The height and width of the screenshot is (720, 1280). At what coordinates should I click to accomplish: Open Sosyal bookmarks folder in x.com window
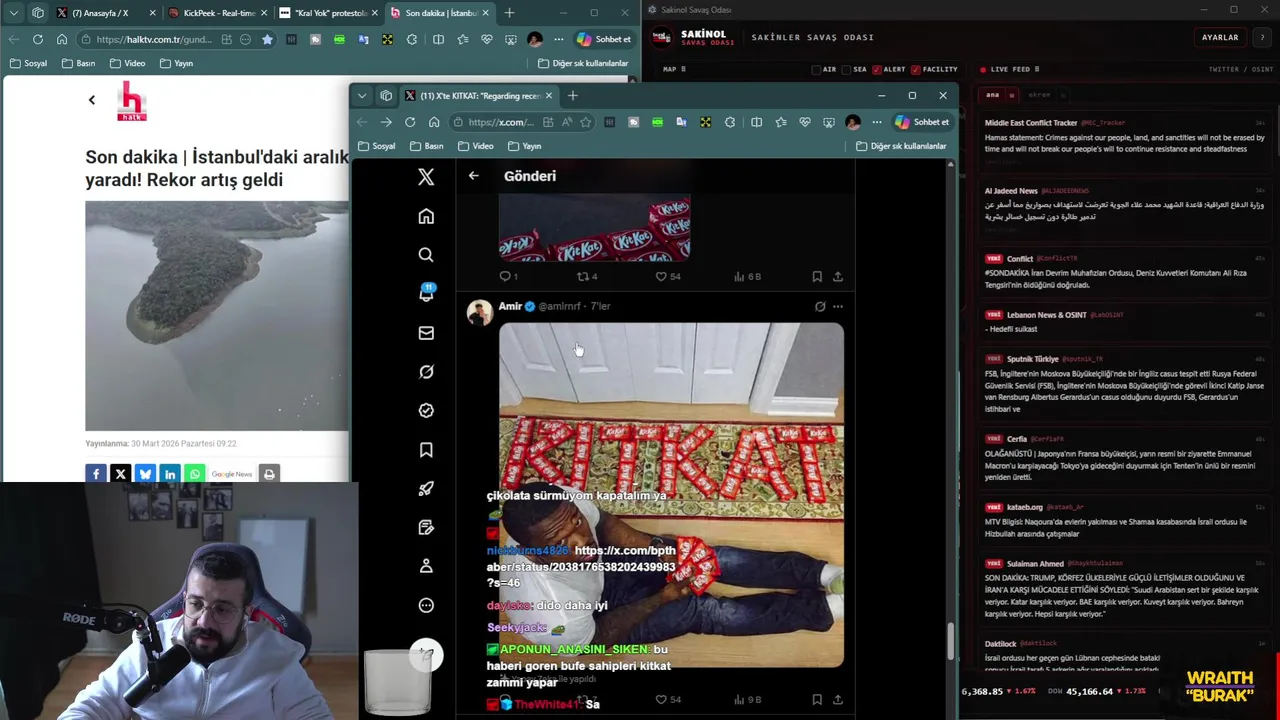click(376, 146)
